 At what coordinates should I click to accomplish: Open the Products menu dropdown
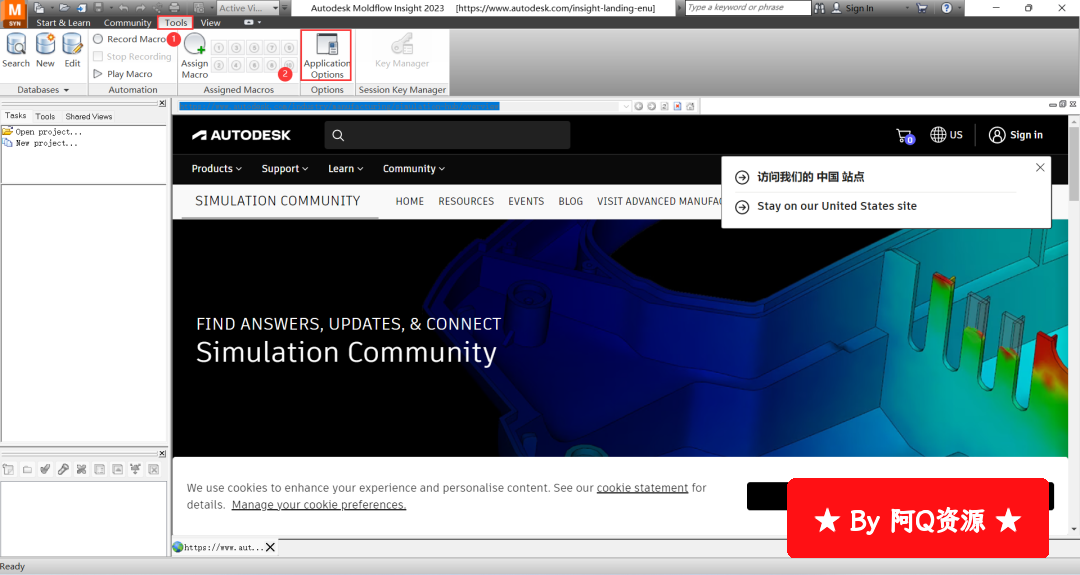(x=217, y=169)
